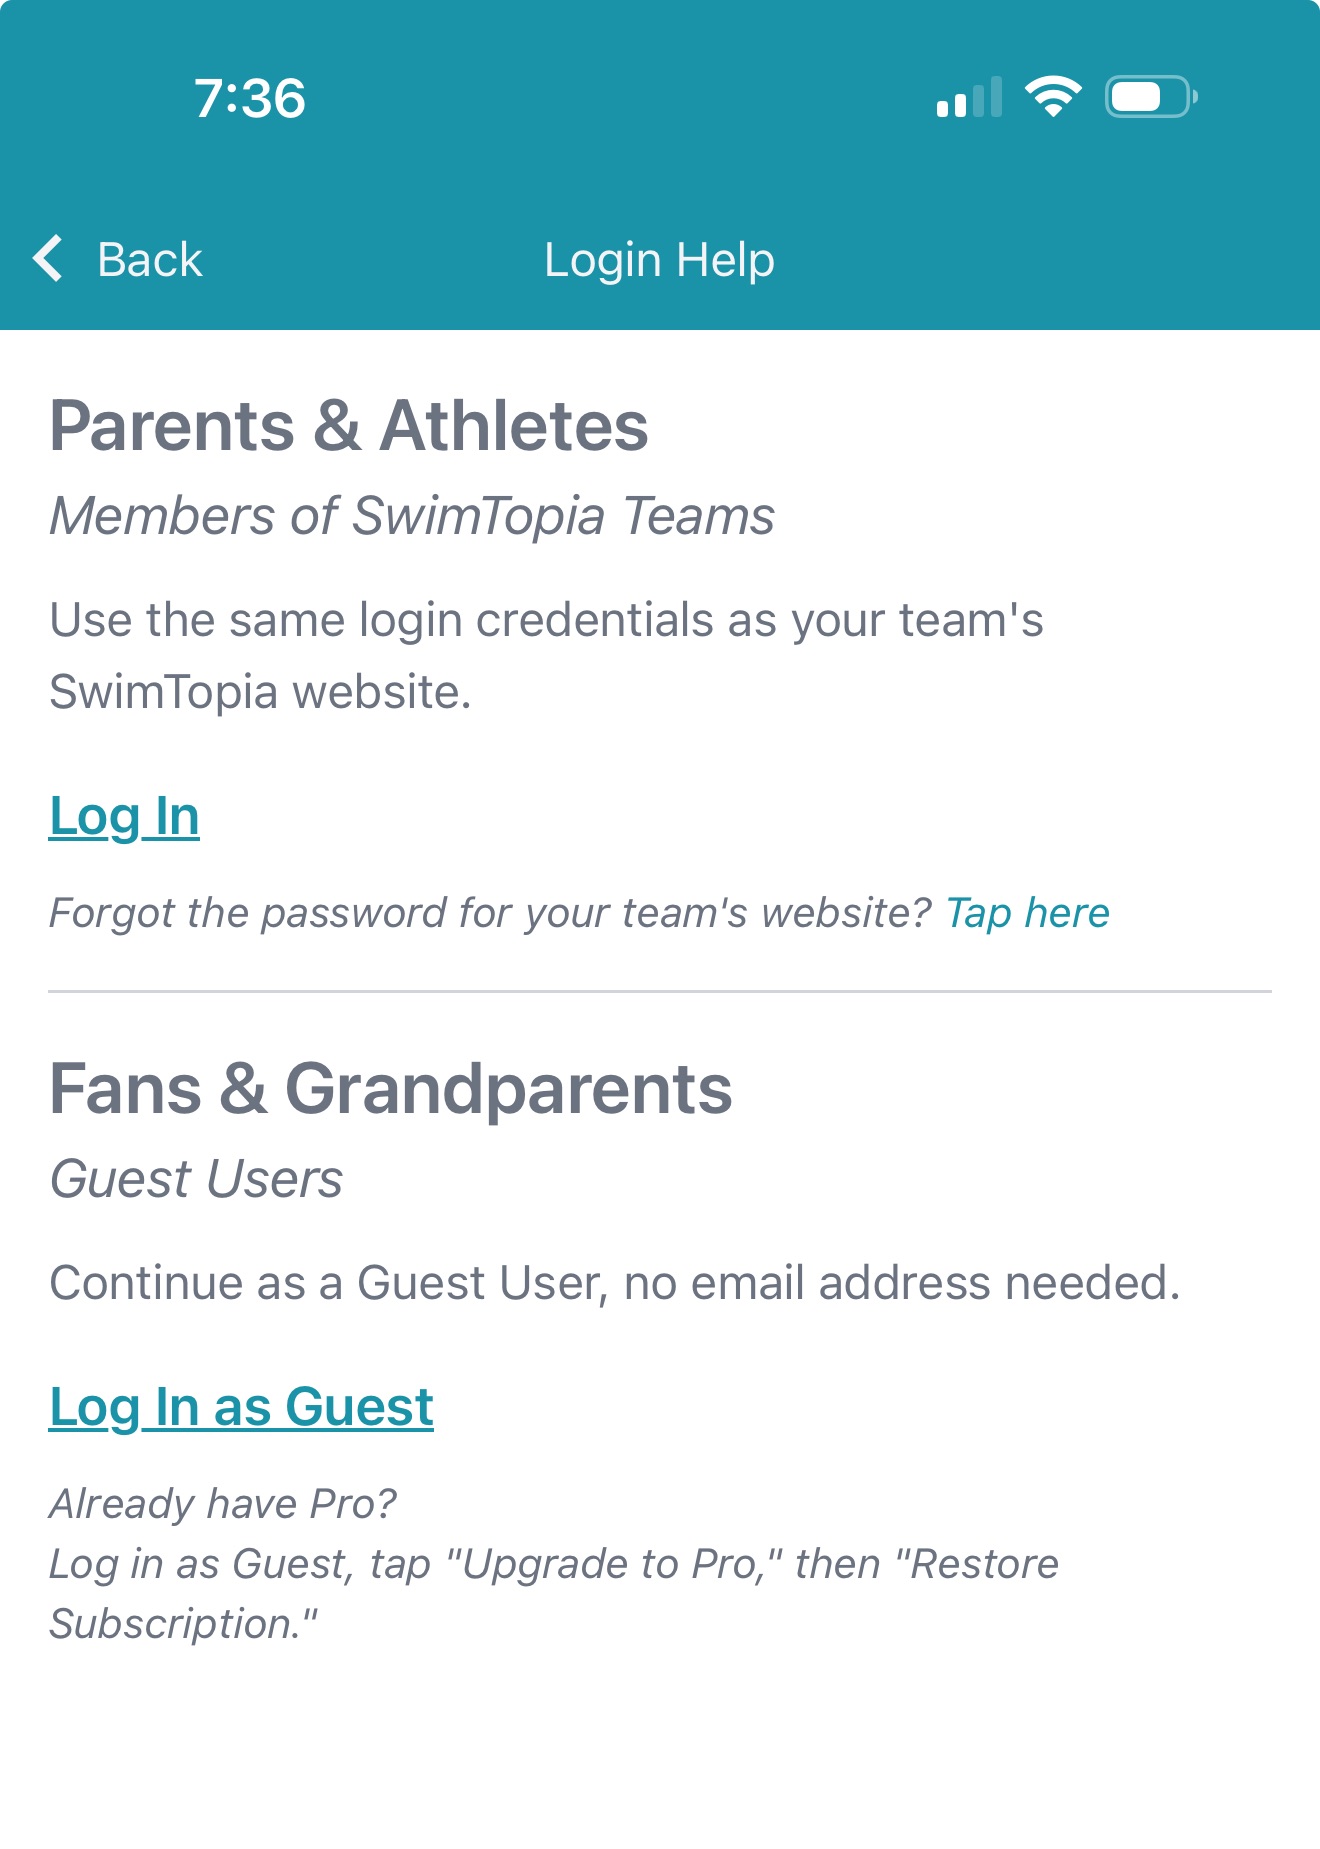This screenshot has height=1849, width=1320.
Task: Tap the Forgot the password question text
Action: (490, 912)
